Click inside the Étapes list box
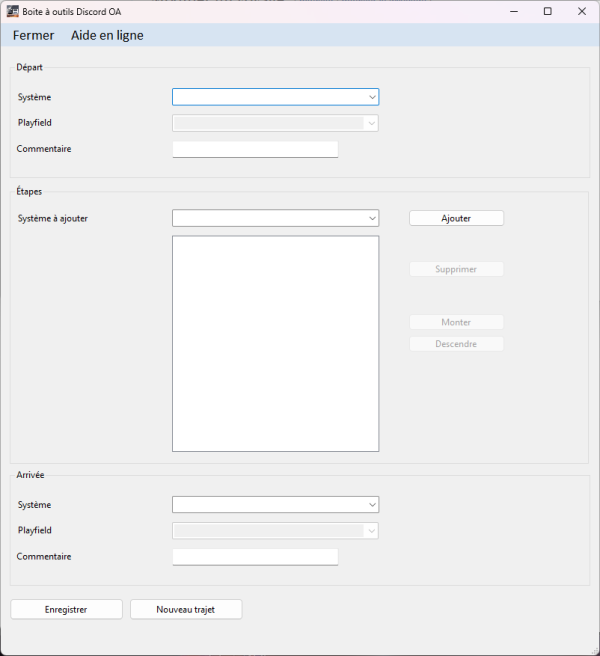 tap(275, 343)
